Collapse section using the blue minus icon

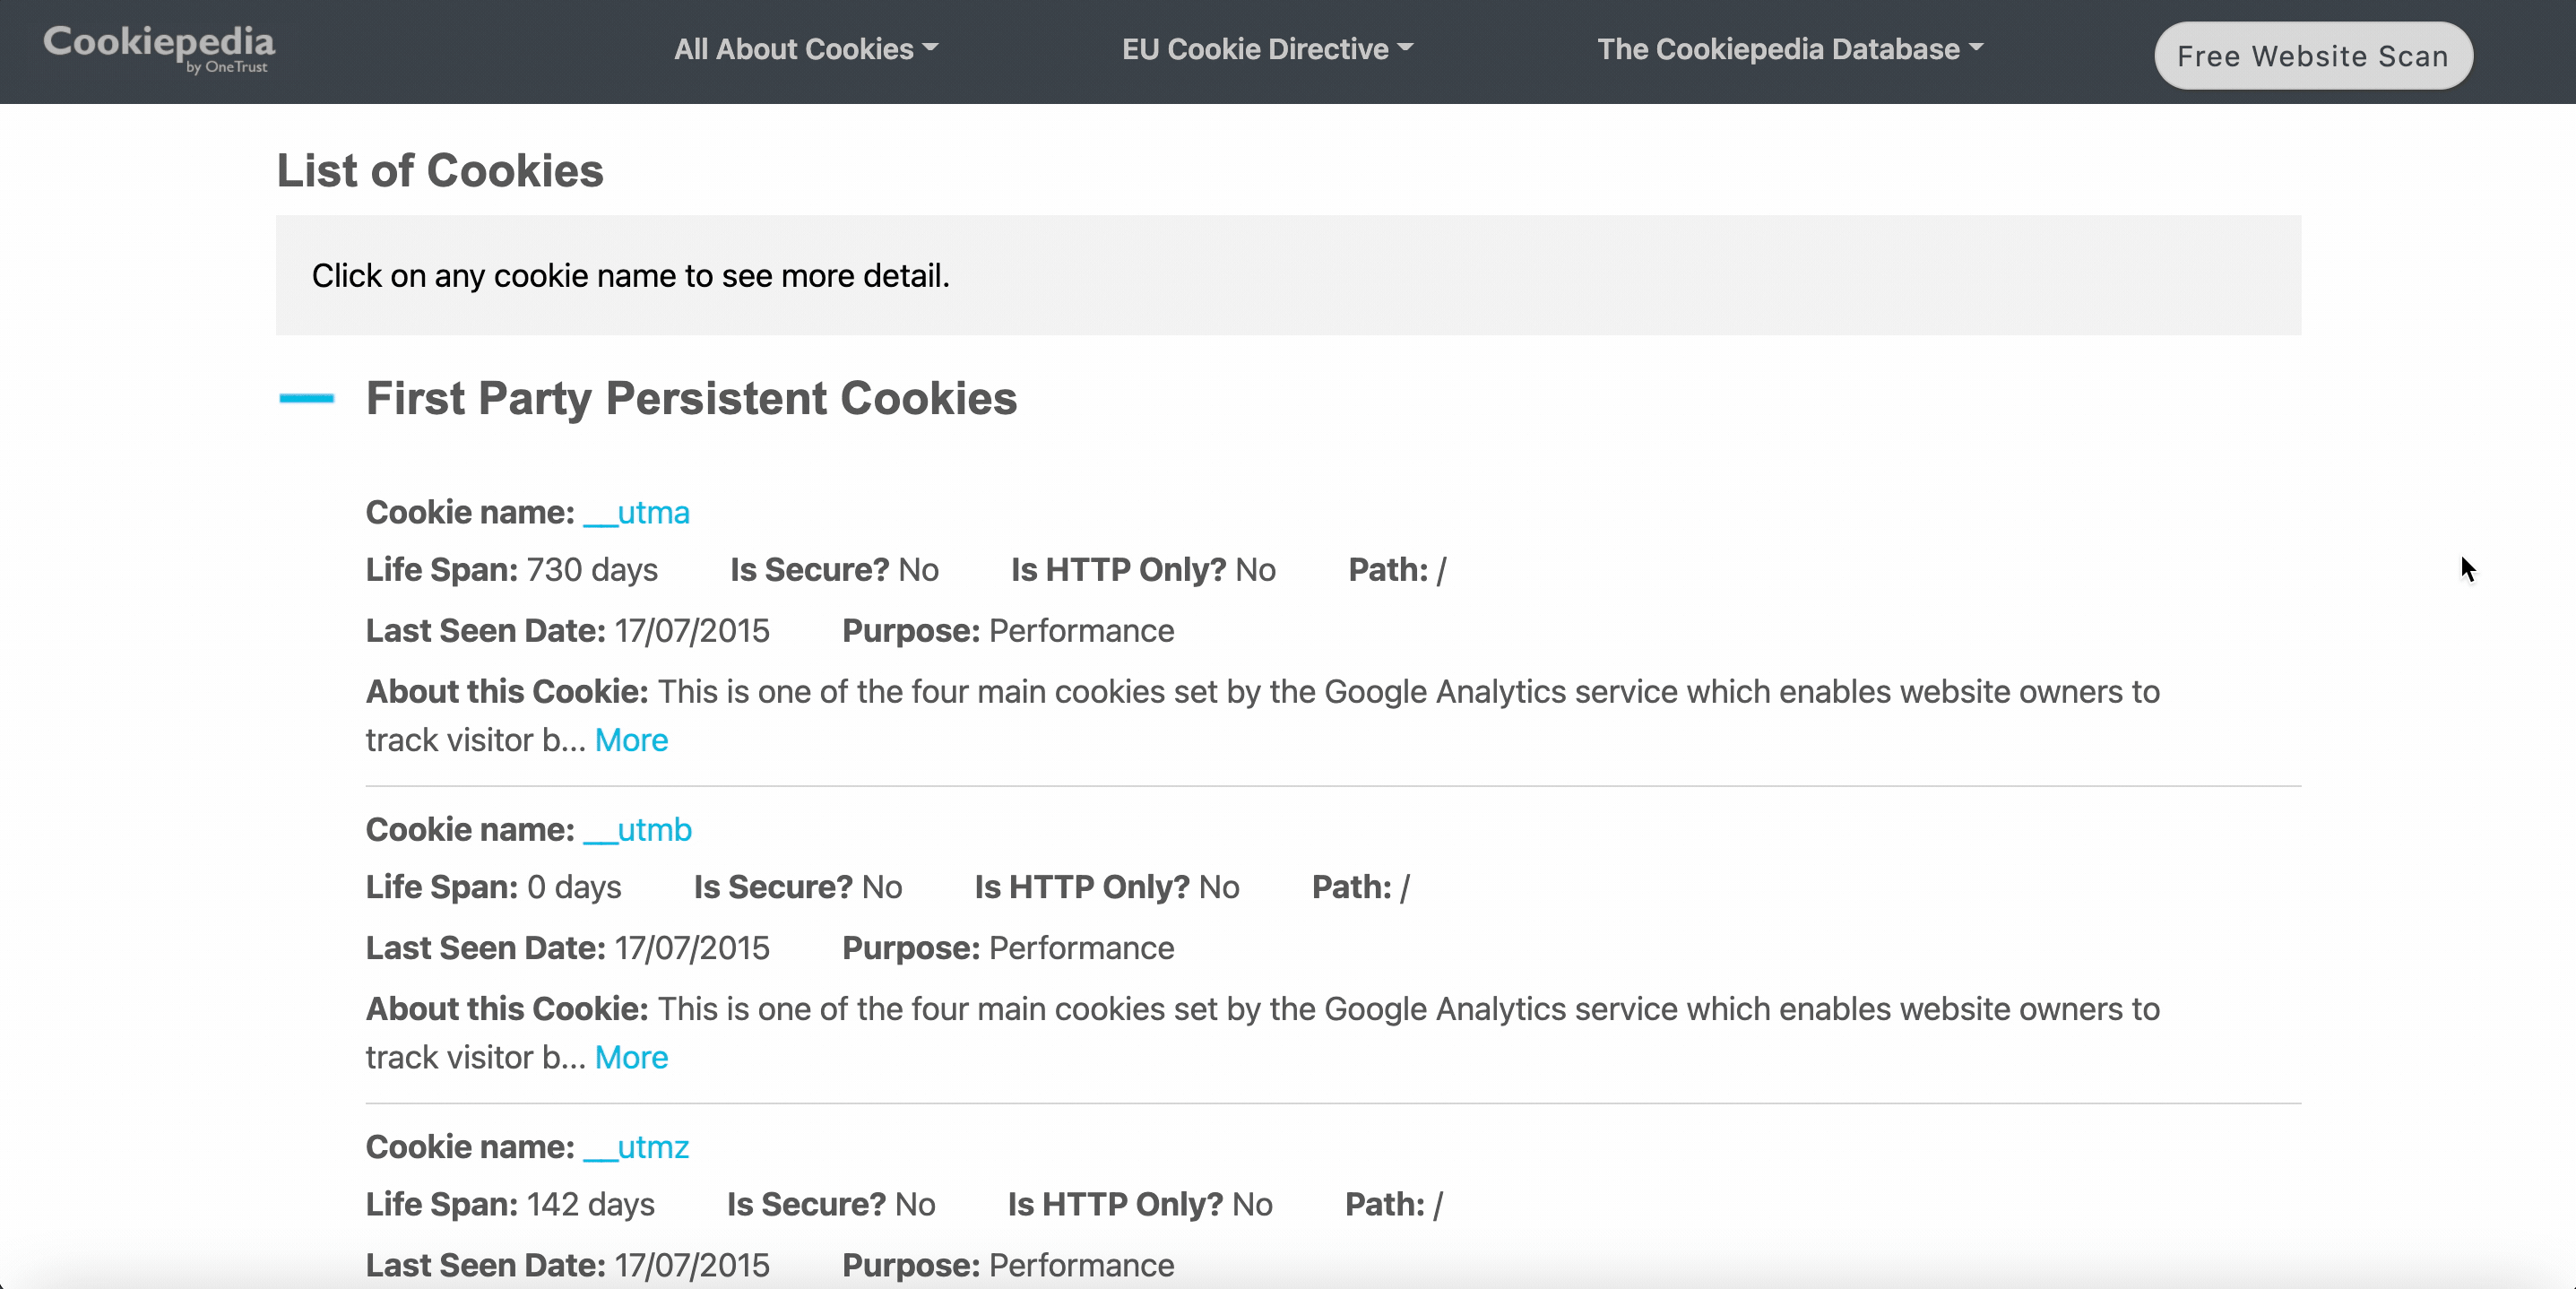tap(306, 398)
